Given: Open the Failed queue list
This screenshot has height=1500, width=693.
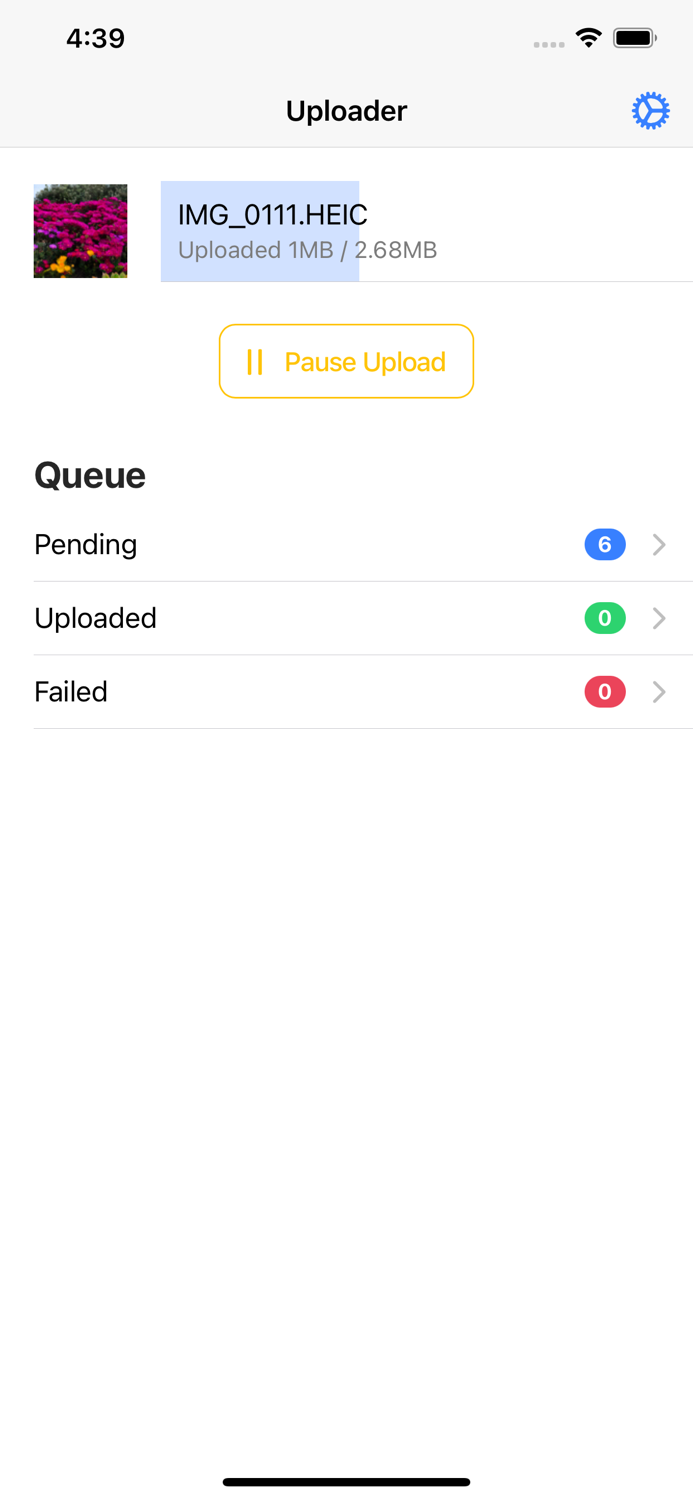Looking at the screenshot, I should click(71, 692).
